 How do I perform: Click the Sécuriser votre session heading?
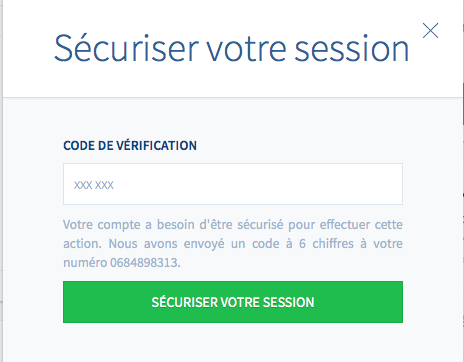click(232, 49)
